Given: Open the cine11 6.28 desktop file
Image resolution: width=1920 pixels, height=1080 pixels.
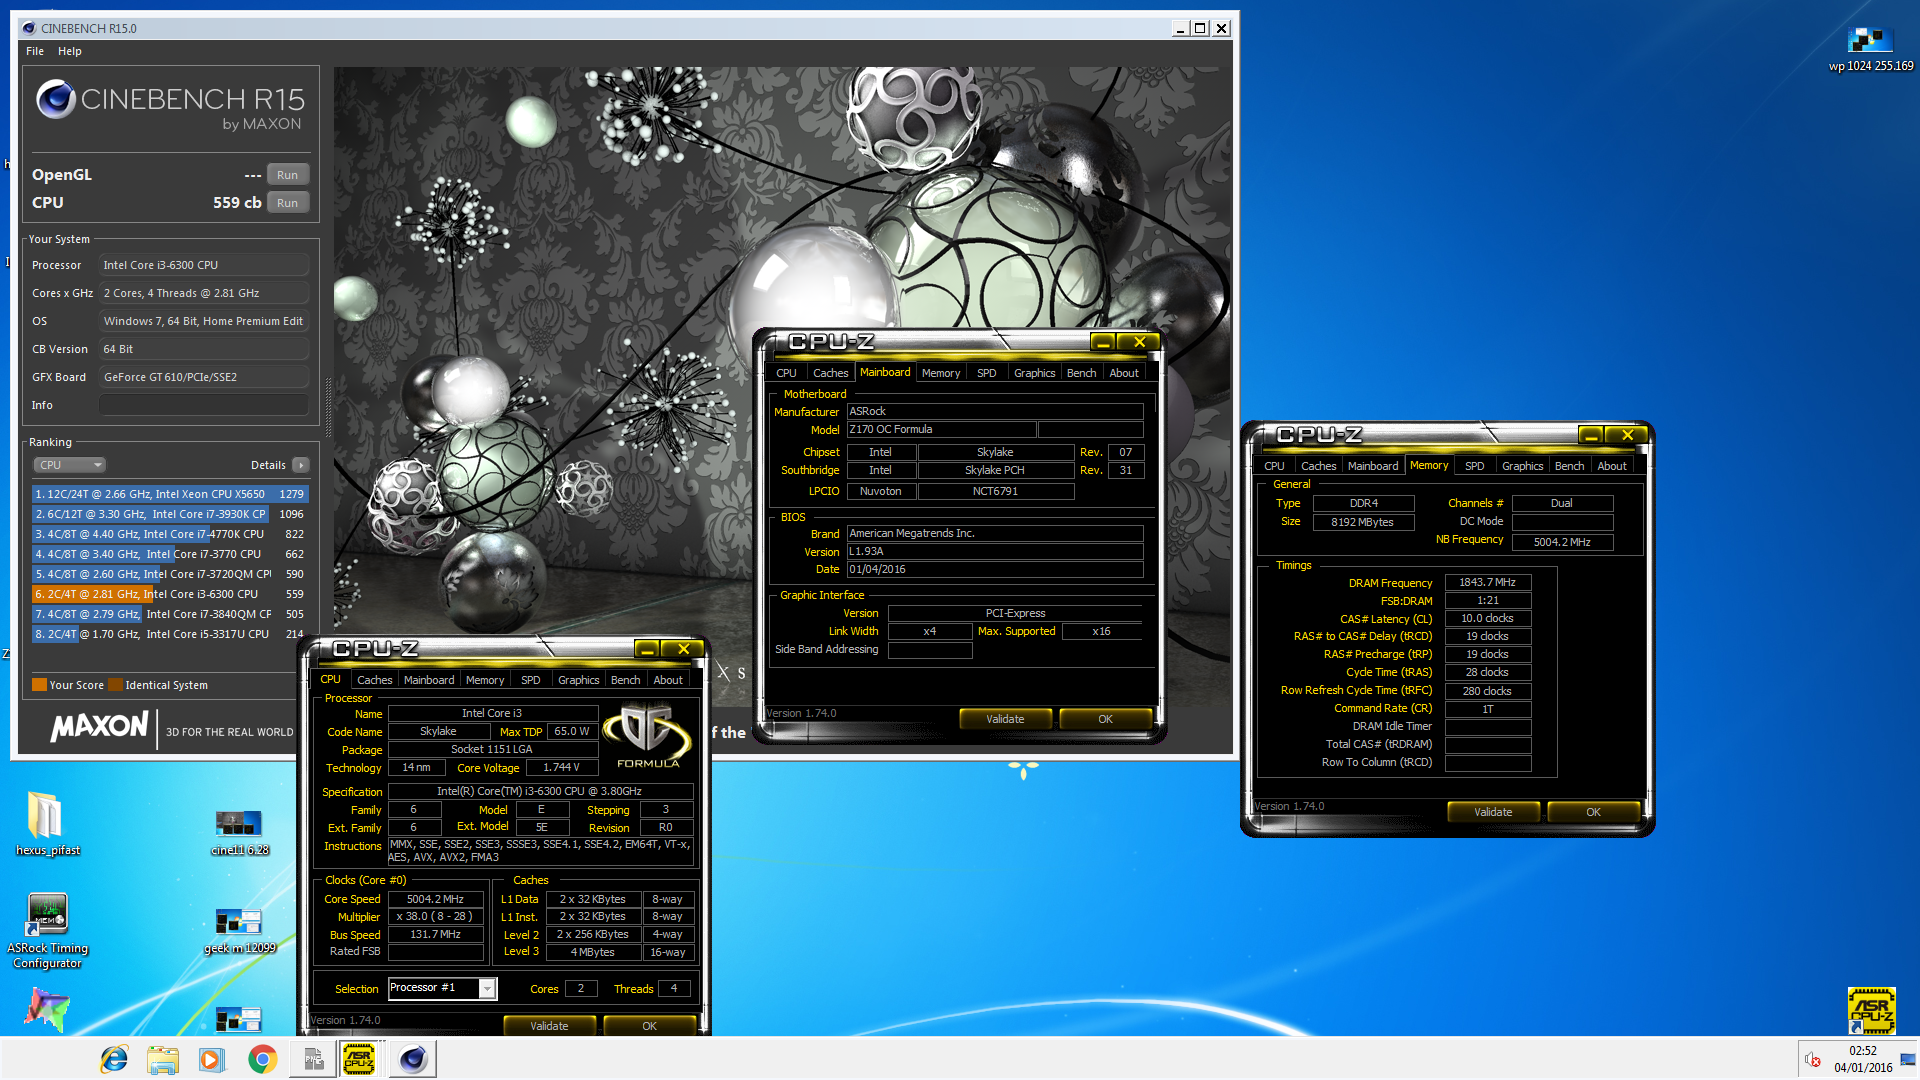Looking at the screenshot, I should point(239,832).
